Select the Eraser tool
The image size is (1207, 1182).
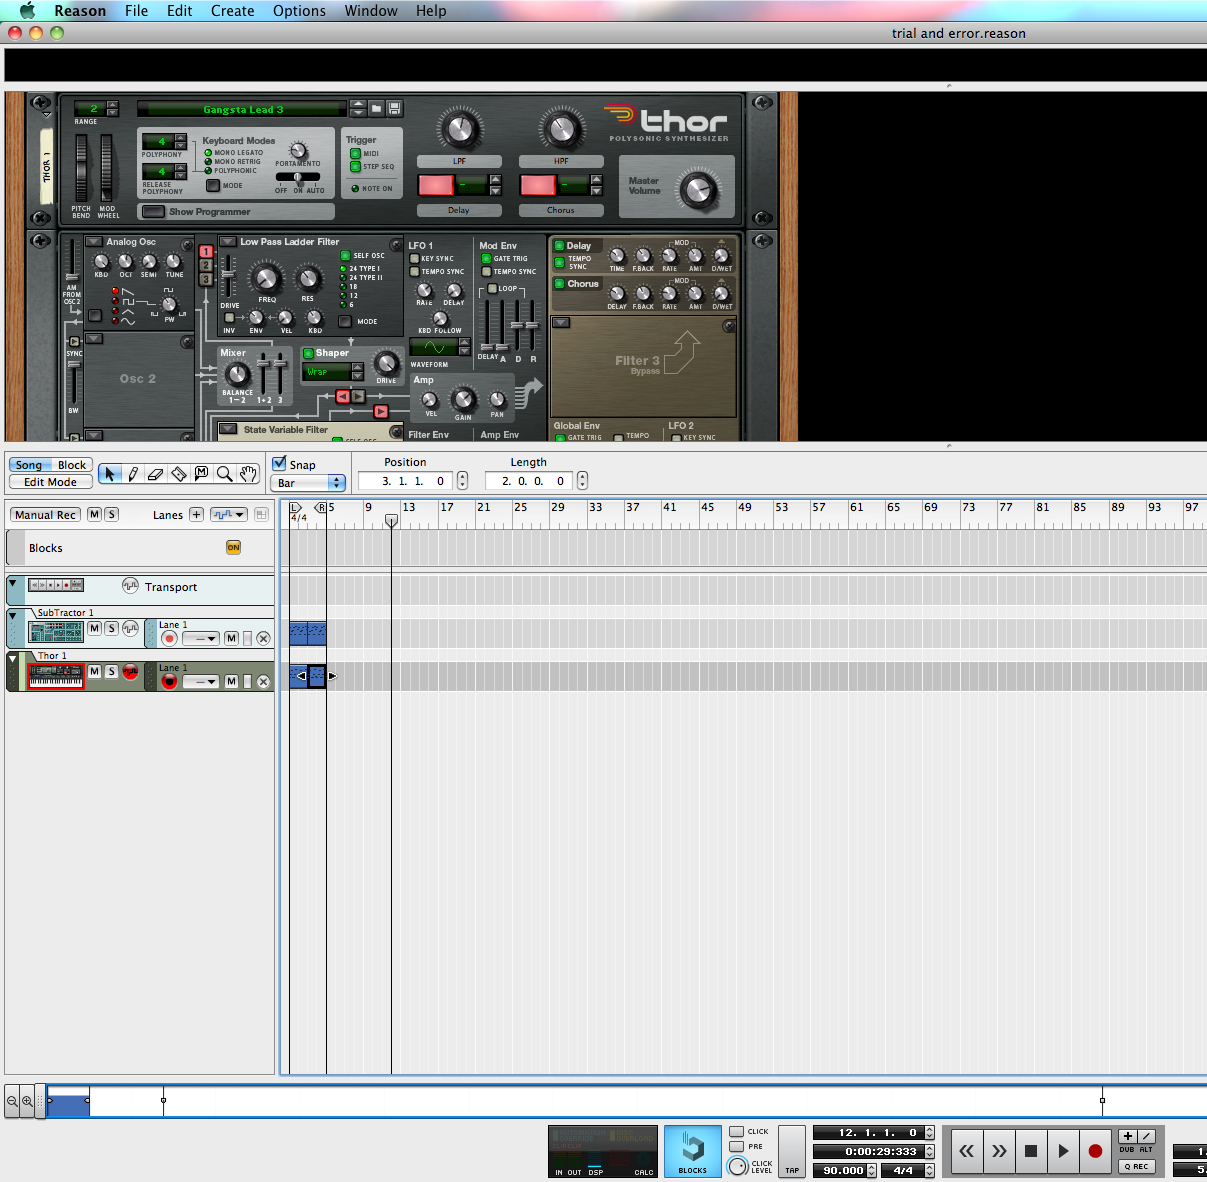coord(156,473)
